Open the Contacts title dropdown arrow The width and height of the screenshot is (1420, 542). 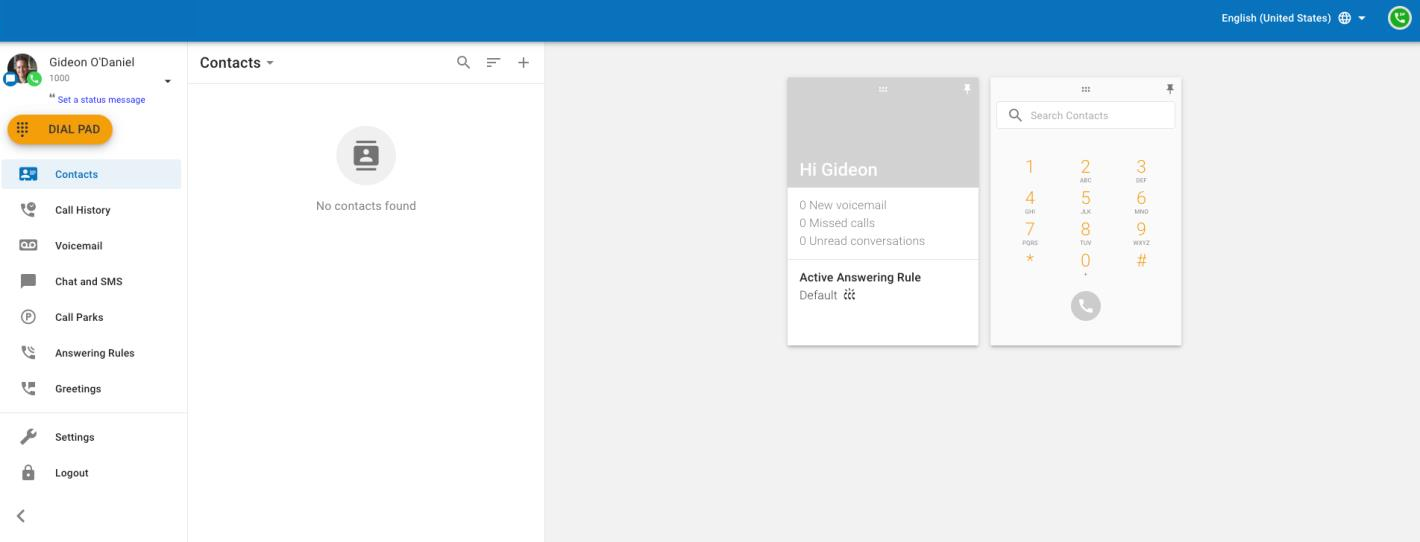(270, 63)
